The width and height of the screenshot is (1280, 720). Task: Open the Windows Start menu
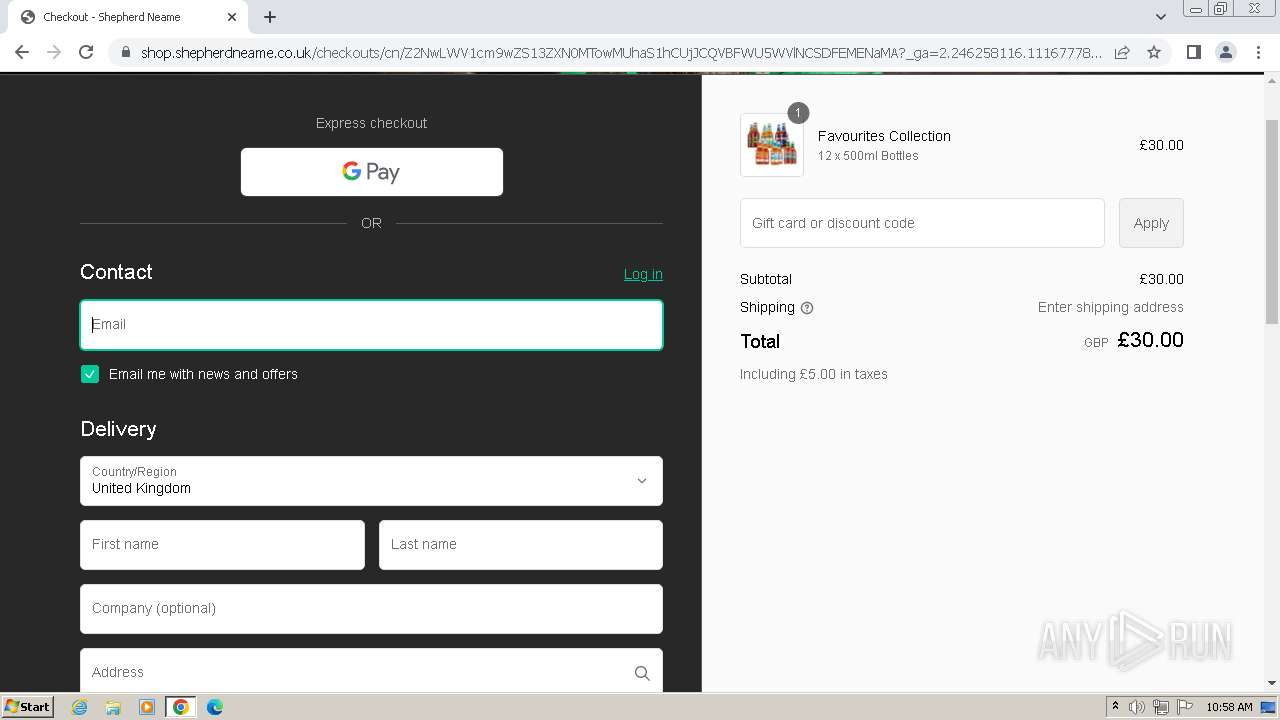[x=28, y=707]
